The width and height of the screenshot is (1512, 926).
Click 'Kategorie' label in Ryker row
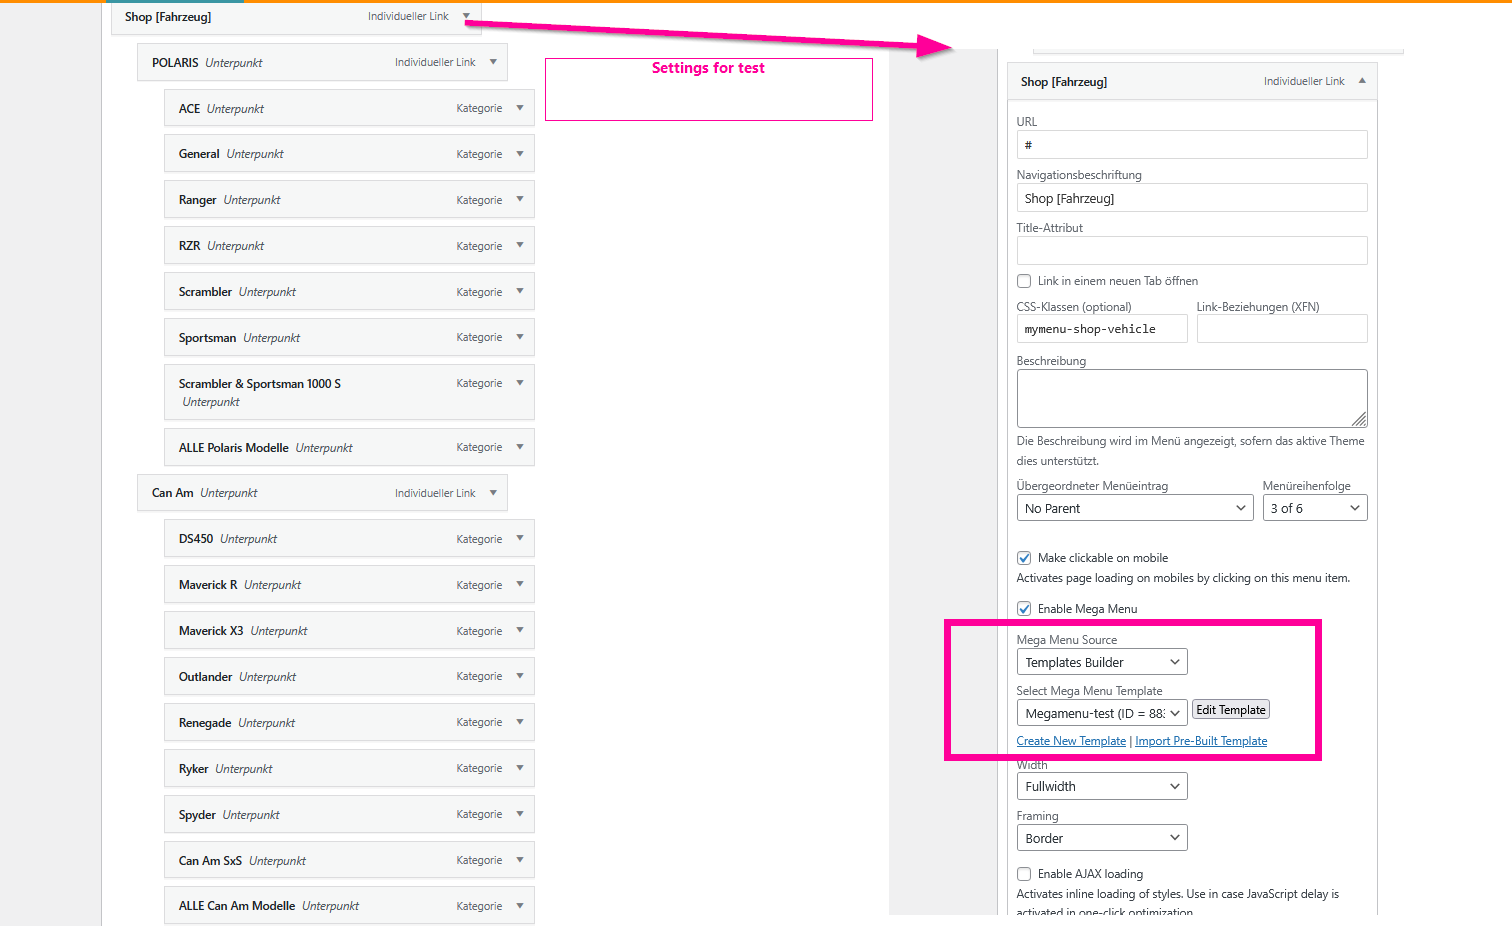479,768
